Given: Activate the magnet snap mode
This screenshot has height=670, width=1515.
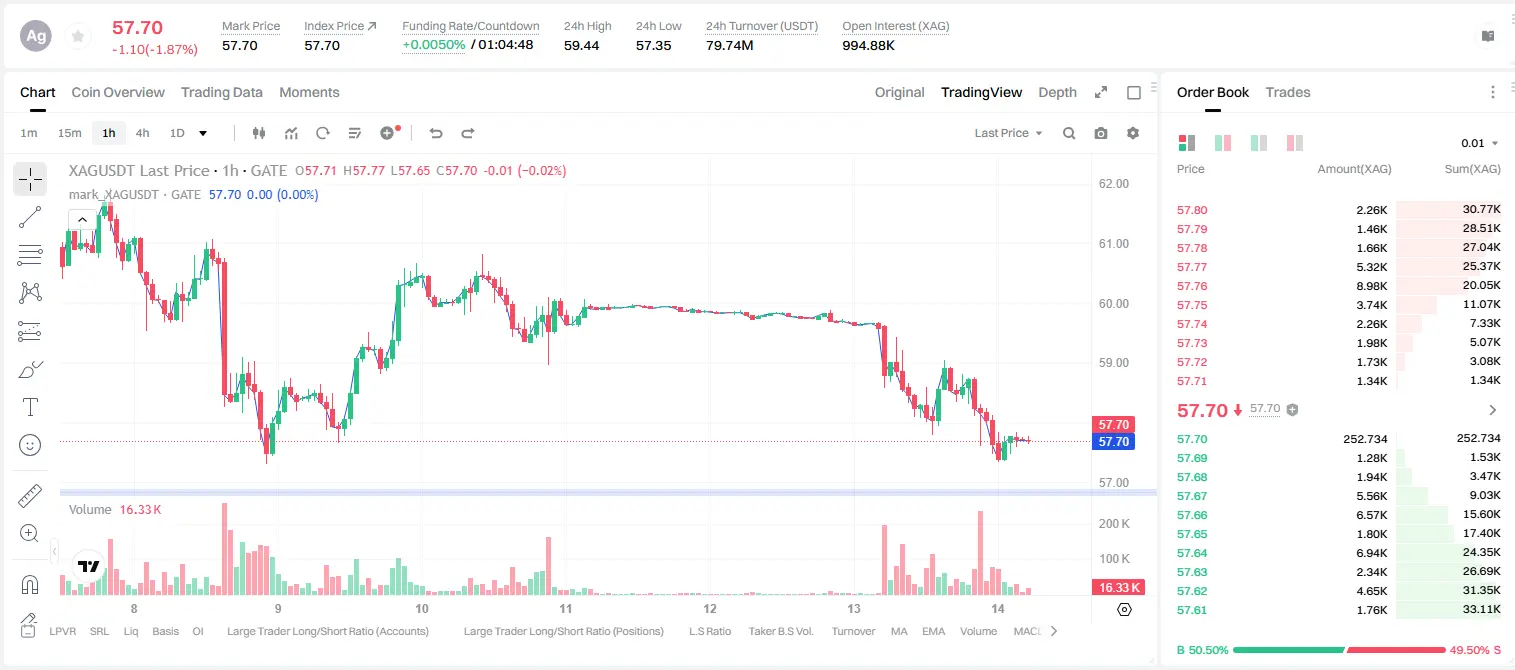Looking at the screenshot, I should pos(30,584).
